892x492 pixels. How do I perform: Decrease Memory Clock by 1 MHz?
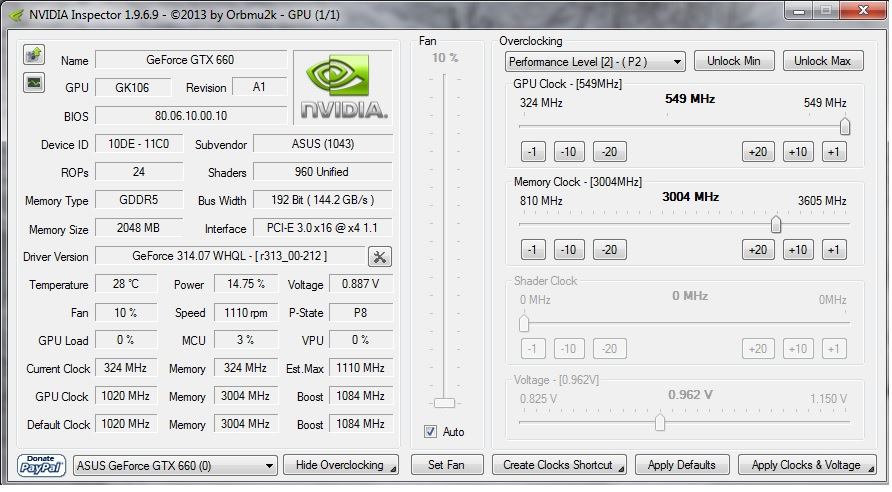click(x=532, y=250)
